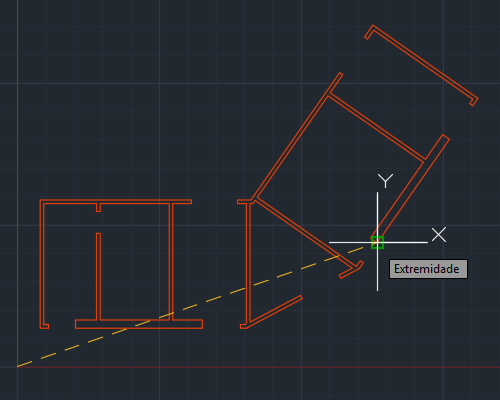
Task: Click the small notch under the left shape's top flange
Action: (x=98, y=207)
